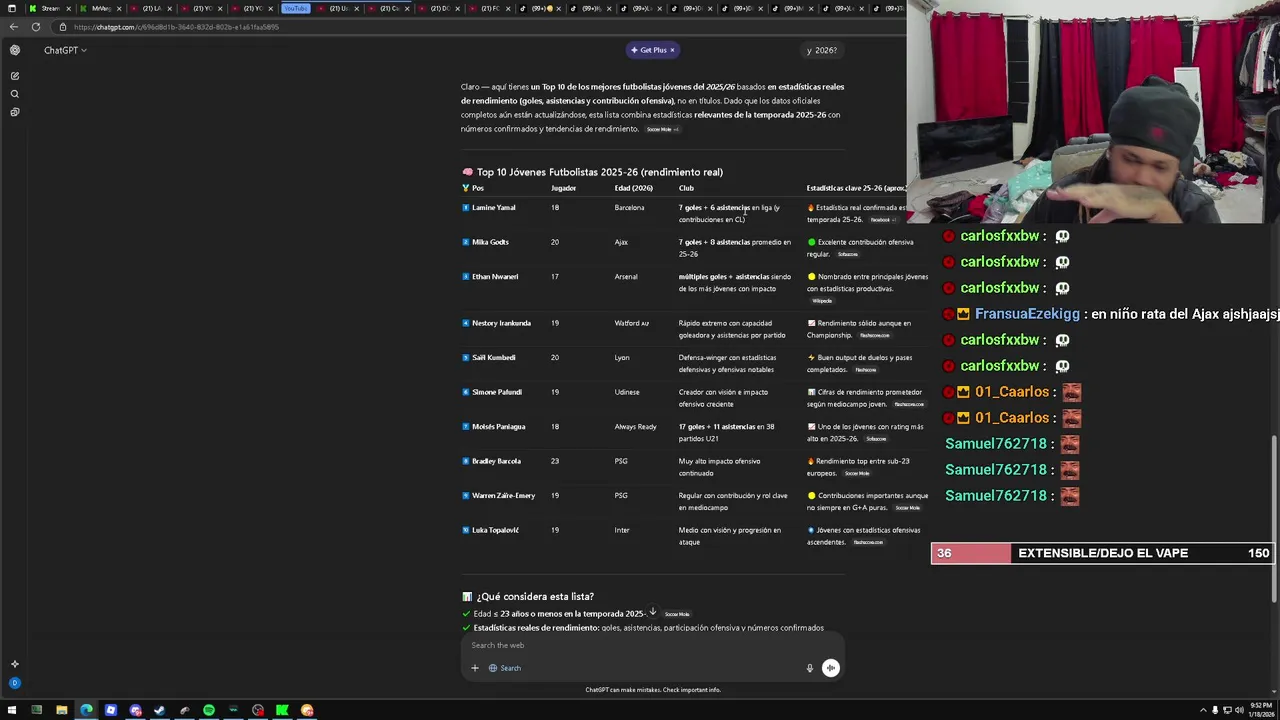
Task: Click the Bradley Barcola row name
Action: click(496, 461)
